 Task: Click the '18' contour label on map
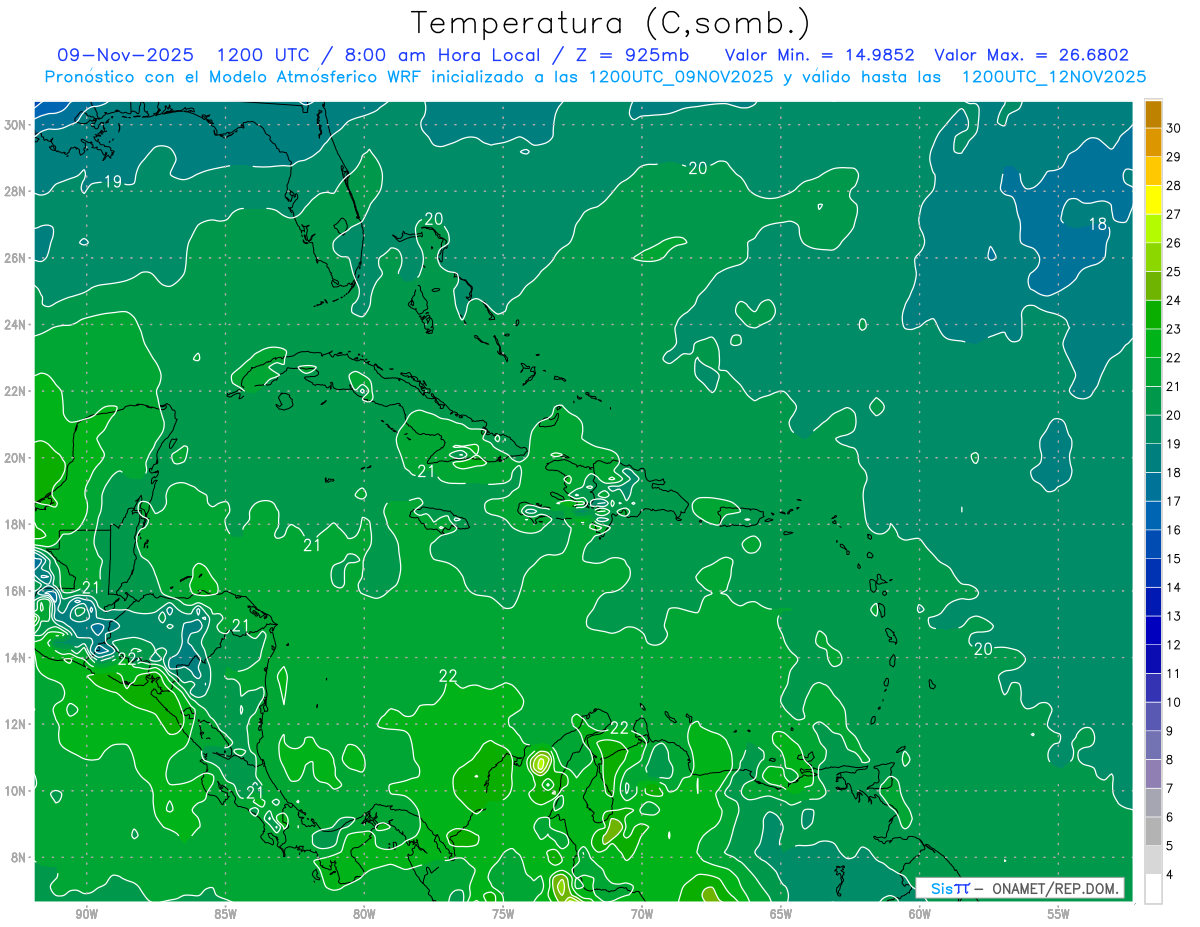[1097, 224]
